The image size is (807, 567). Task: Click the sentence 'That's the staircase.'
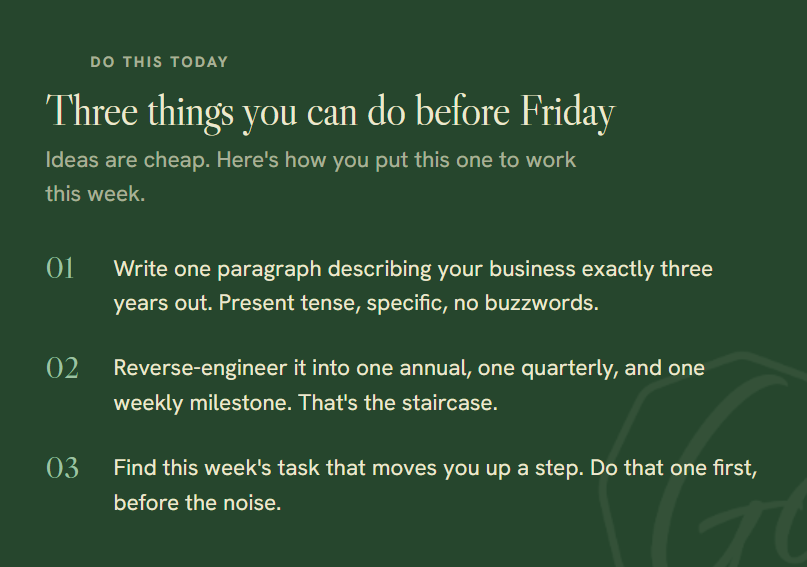pyautogui.click(x=398, y=403)
